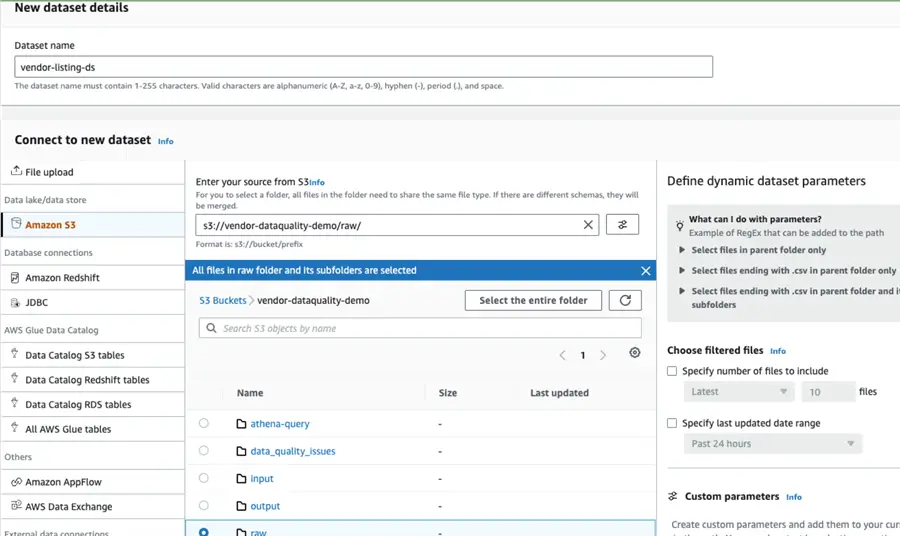Open the athena-query folder link
Viewport: 900px width, 536px height.
coord(280,424)
